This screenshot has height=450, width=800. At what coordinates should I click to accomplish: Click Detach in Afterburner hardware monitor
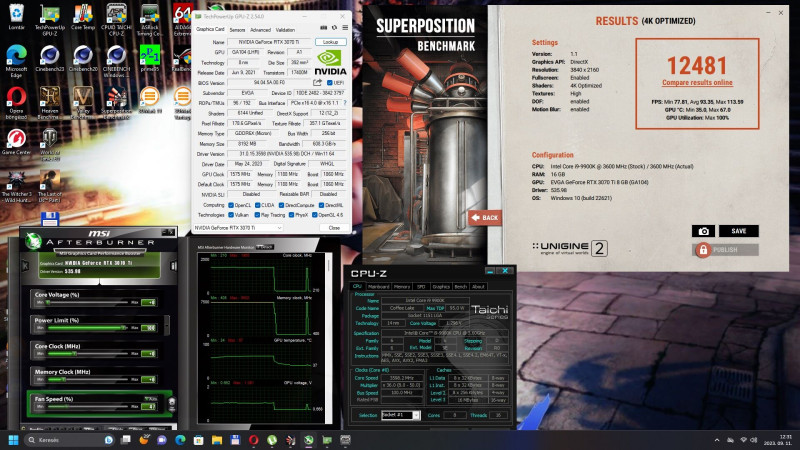[265, 247]
